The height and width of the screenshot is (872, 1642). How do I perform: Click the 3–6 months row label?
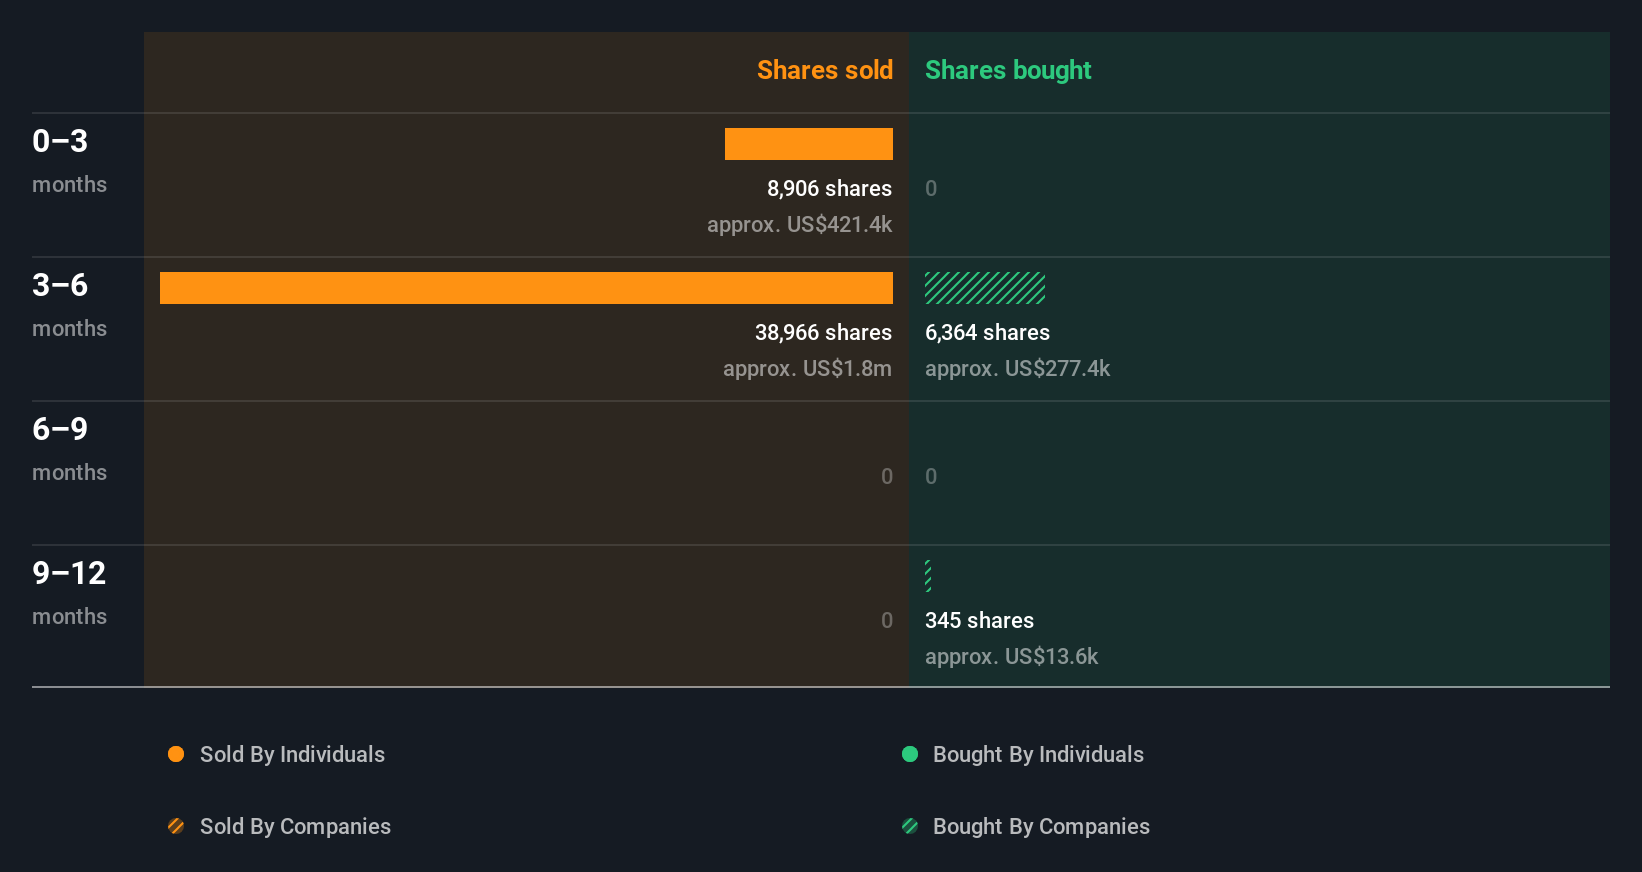coord(69,306)
